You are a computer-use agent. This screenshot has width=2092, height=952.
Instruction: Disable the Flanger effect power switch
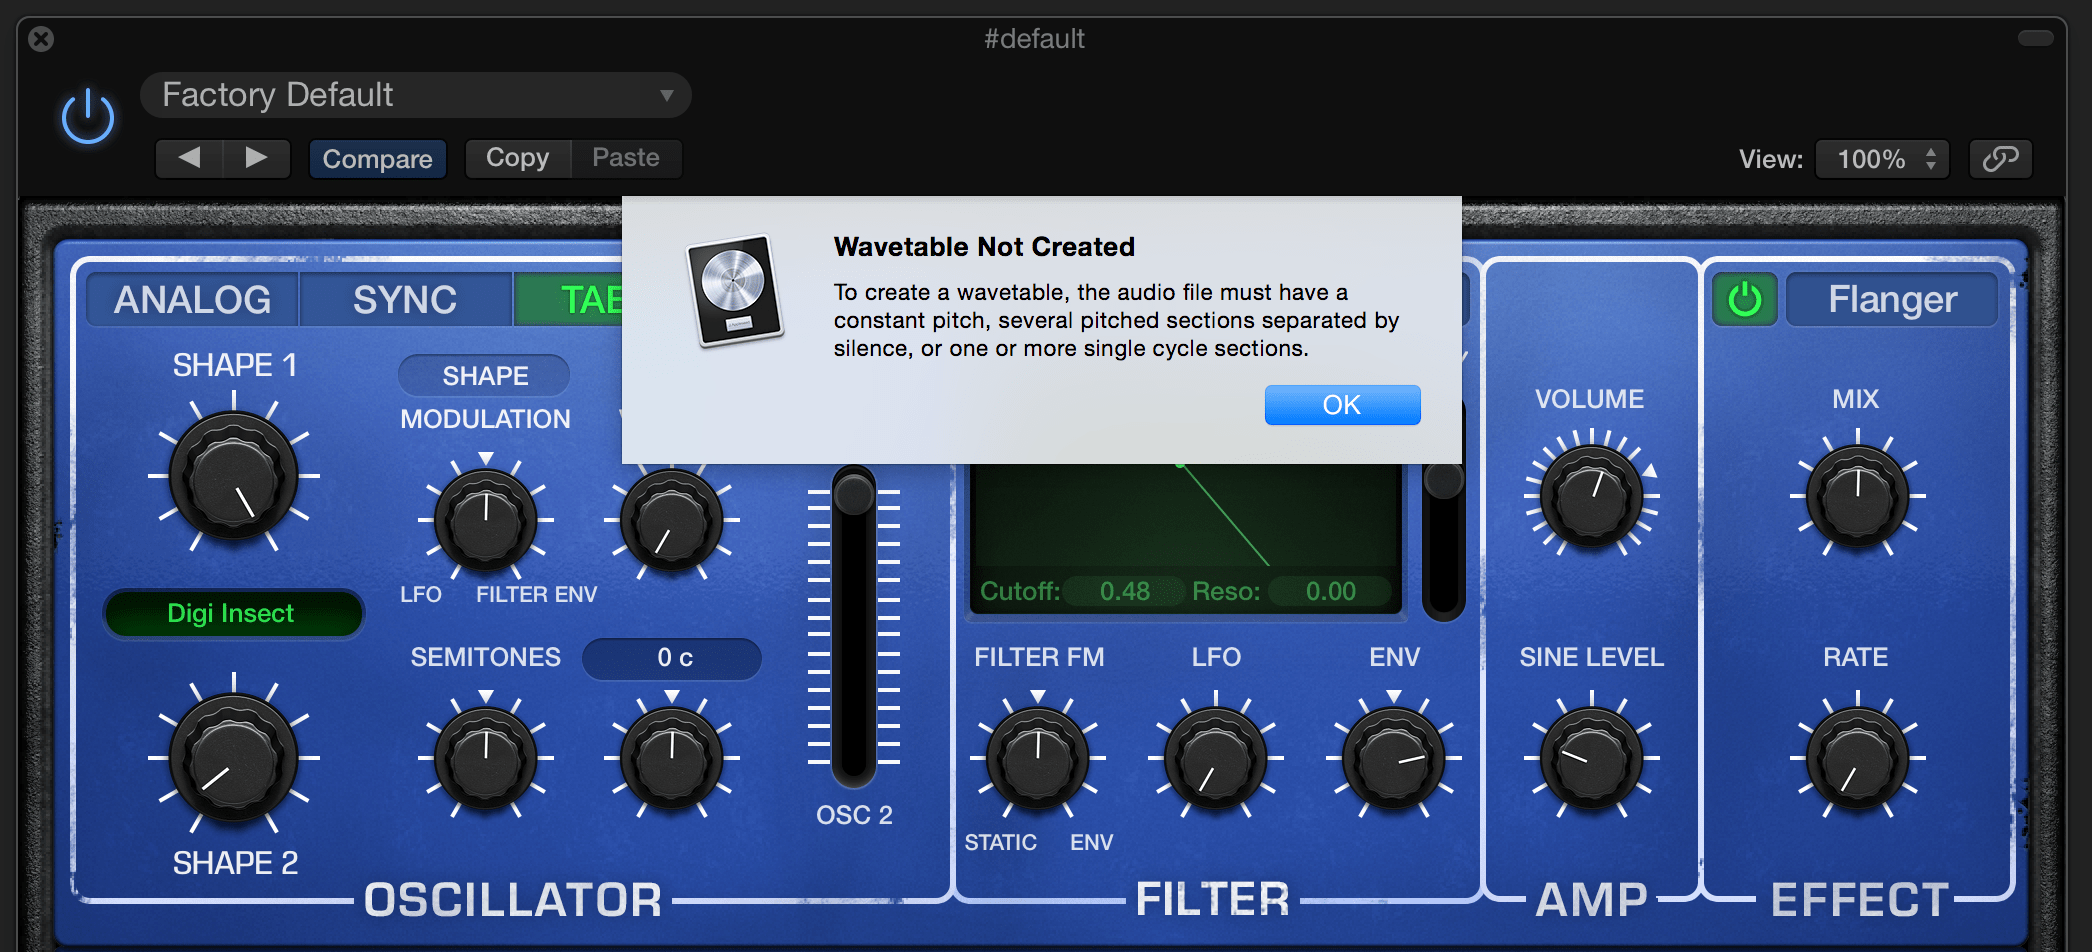(x=1744, y=298)
